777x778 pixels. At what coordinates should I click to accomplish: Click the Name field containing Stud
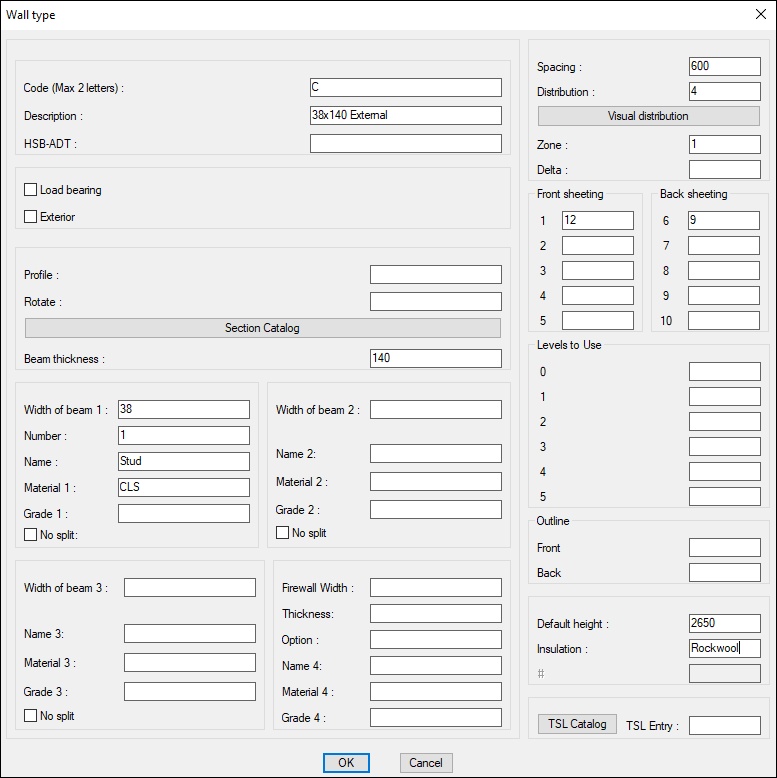point(184,461)
